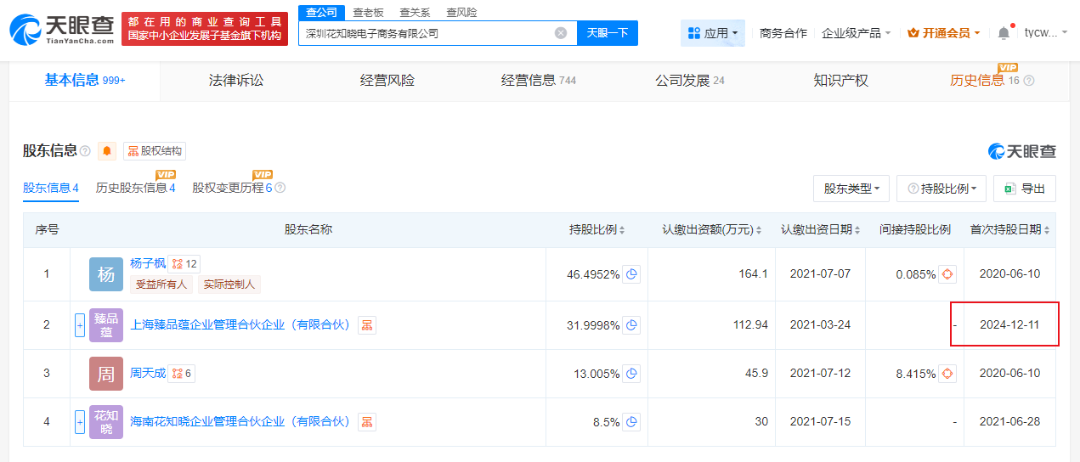Click the 2024-12-11 date cell
The image size is (1080, 462).
[1010, 325]
